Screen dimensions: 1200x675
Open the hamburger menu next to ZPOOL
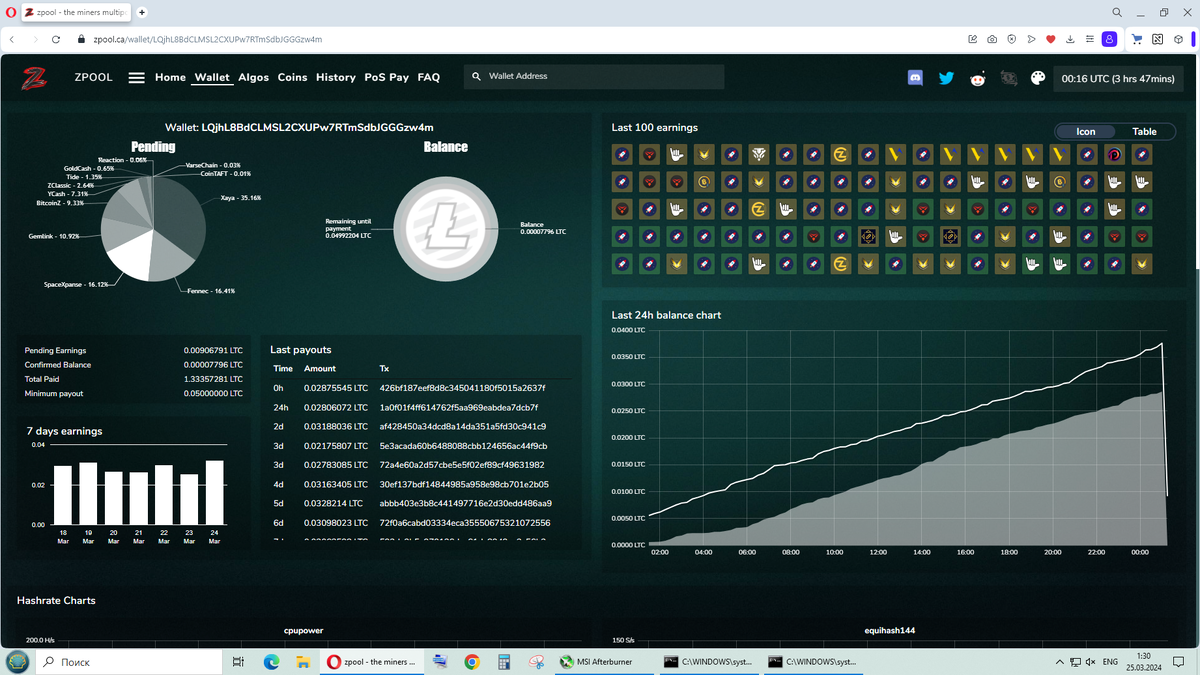coord(138,78)
